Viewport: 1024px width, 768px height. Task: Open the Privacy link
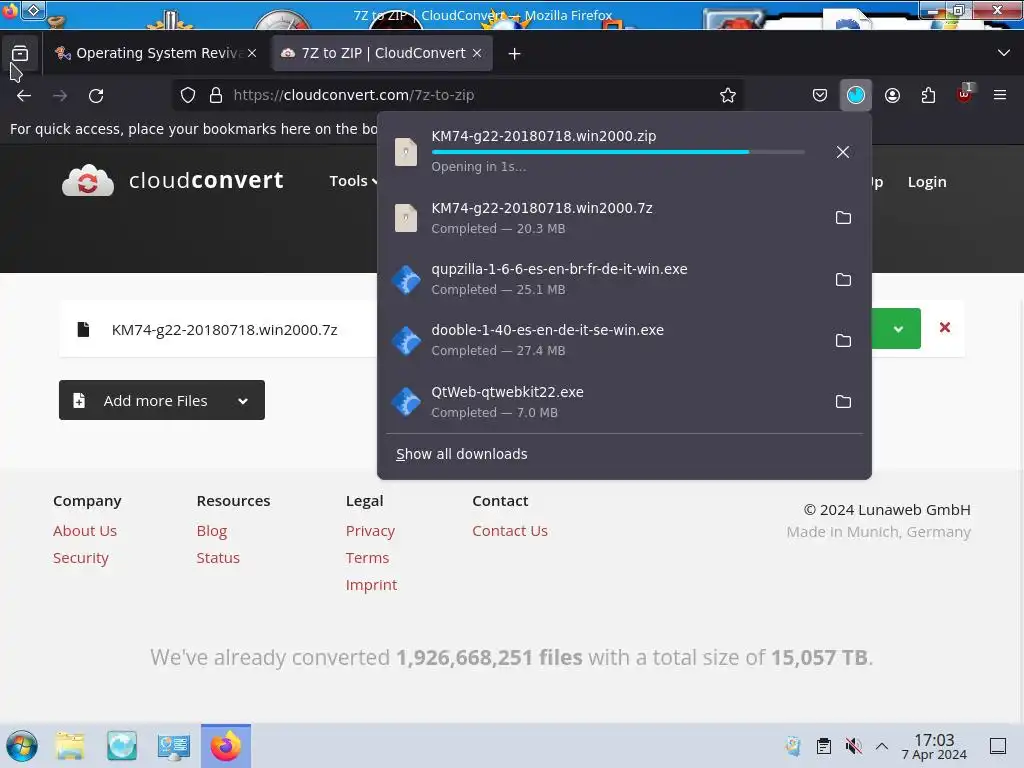370,531
